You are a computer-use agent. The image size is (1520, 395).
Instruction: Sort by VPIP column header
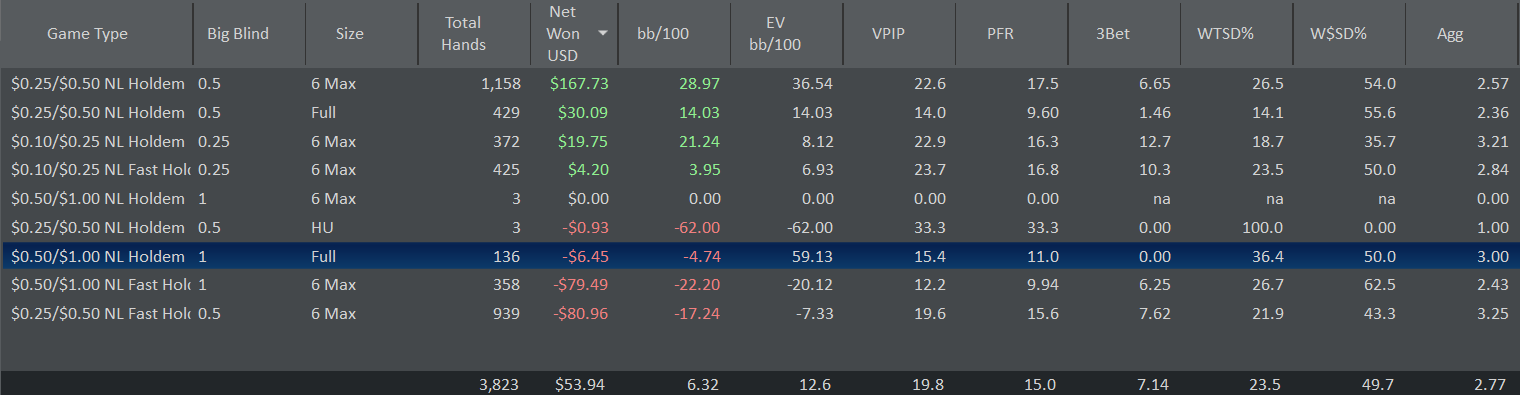coord(900,34)
